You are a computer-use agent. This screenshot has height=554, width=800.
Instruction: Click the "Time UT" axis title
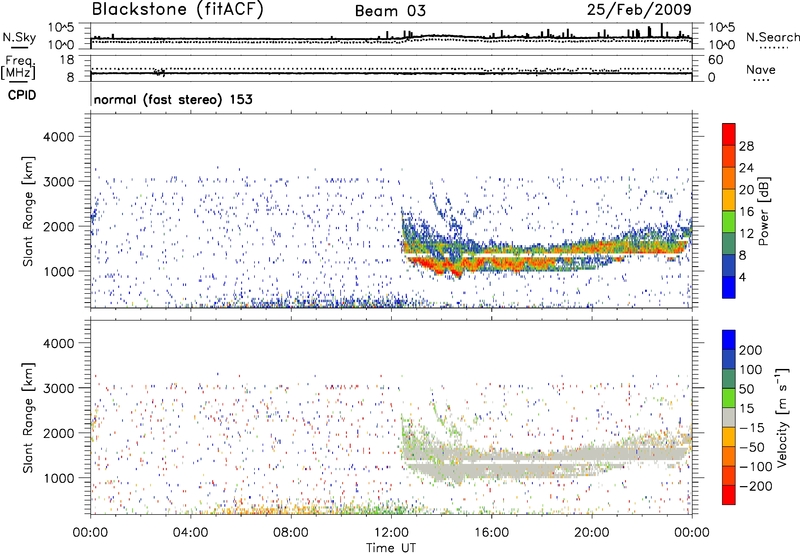point(391,547)
